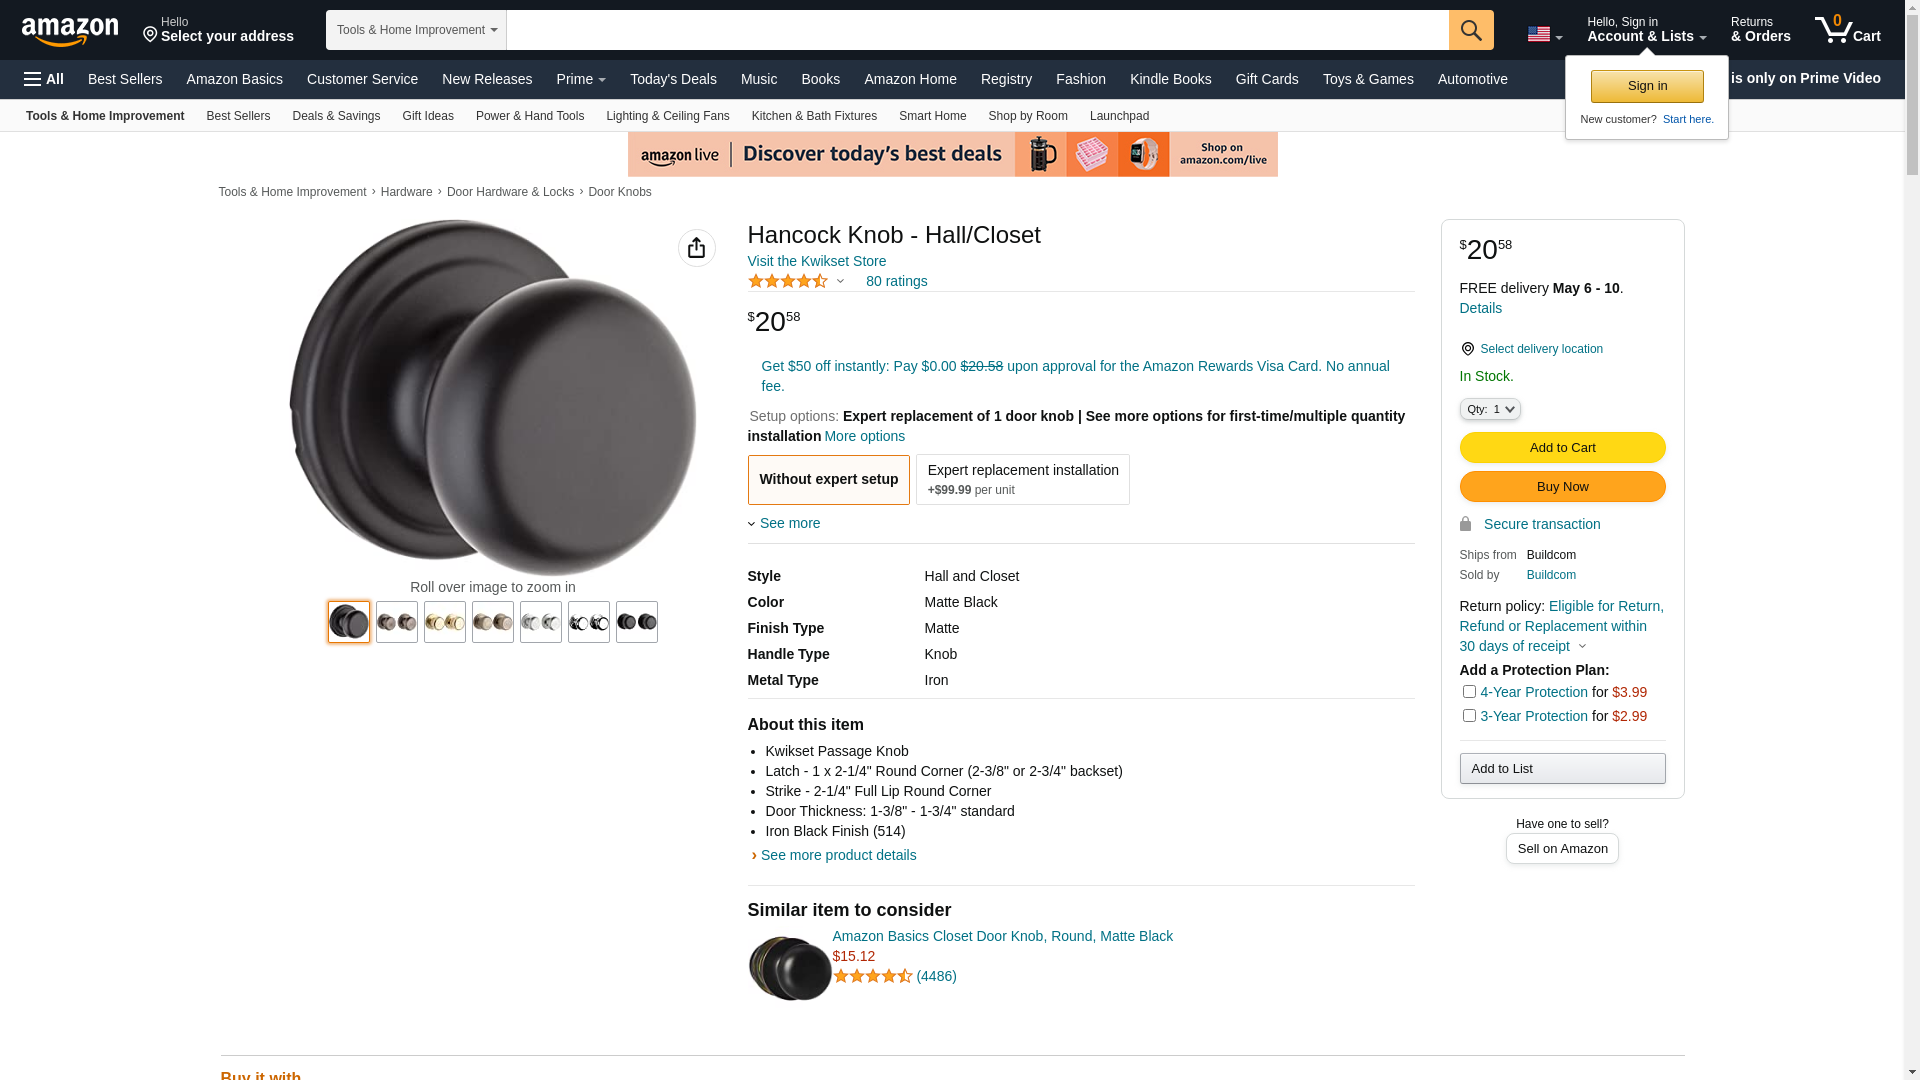Open the All hamburger menu
Screen dimensions: 1920x1080
coord(44,79)
